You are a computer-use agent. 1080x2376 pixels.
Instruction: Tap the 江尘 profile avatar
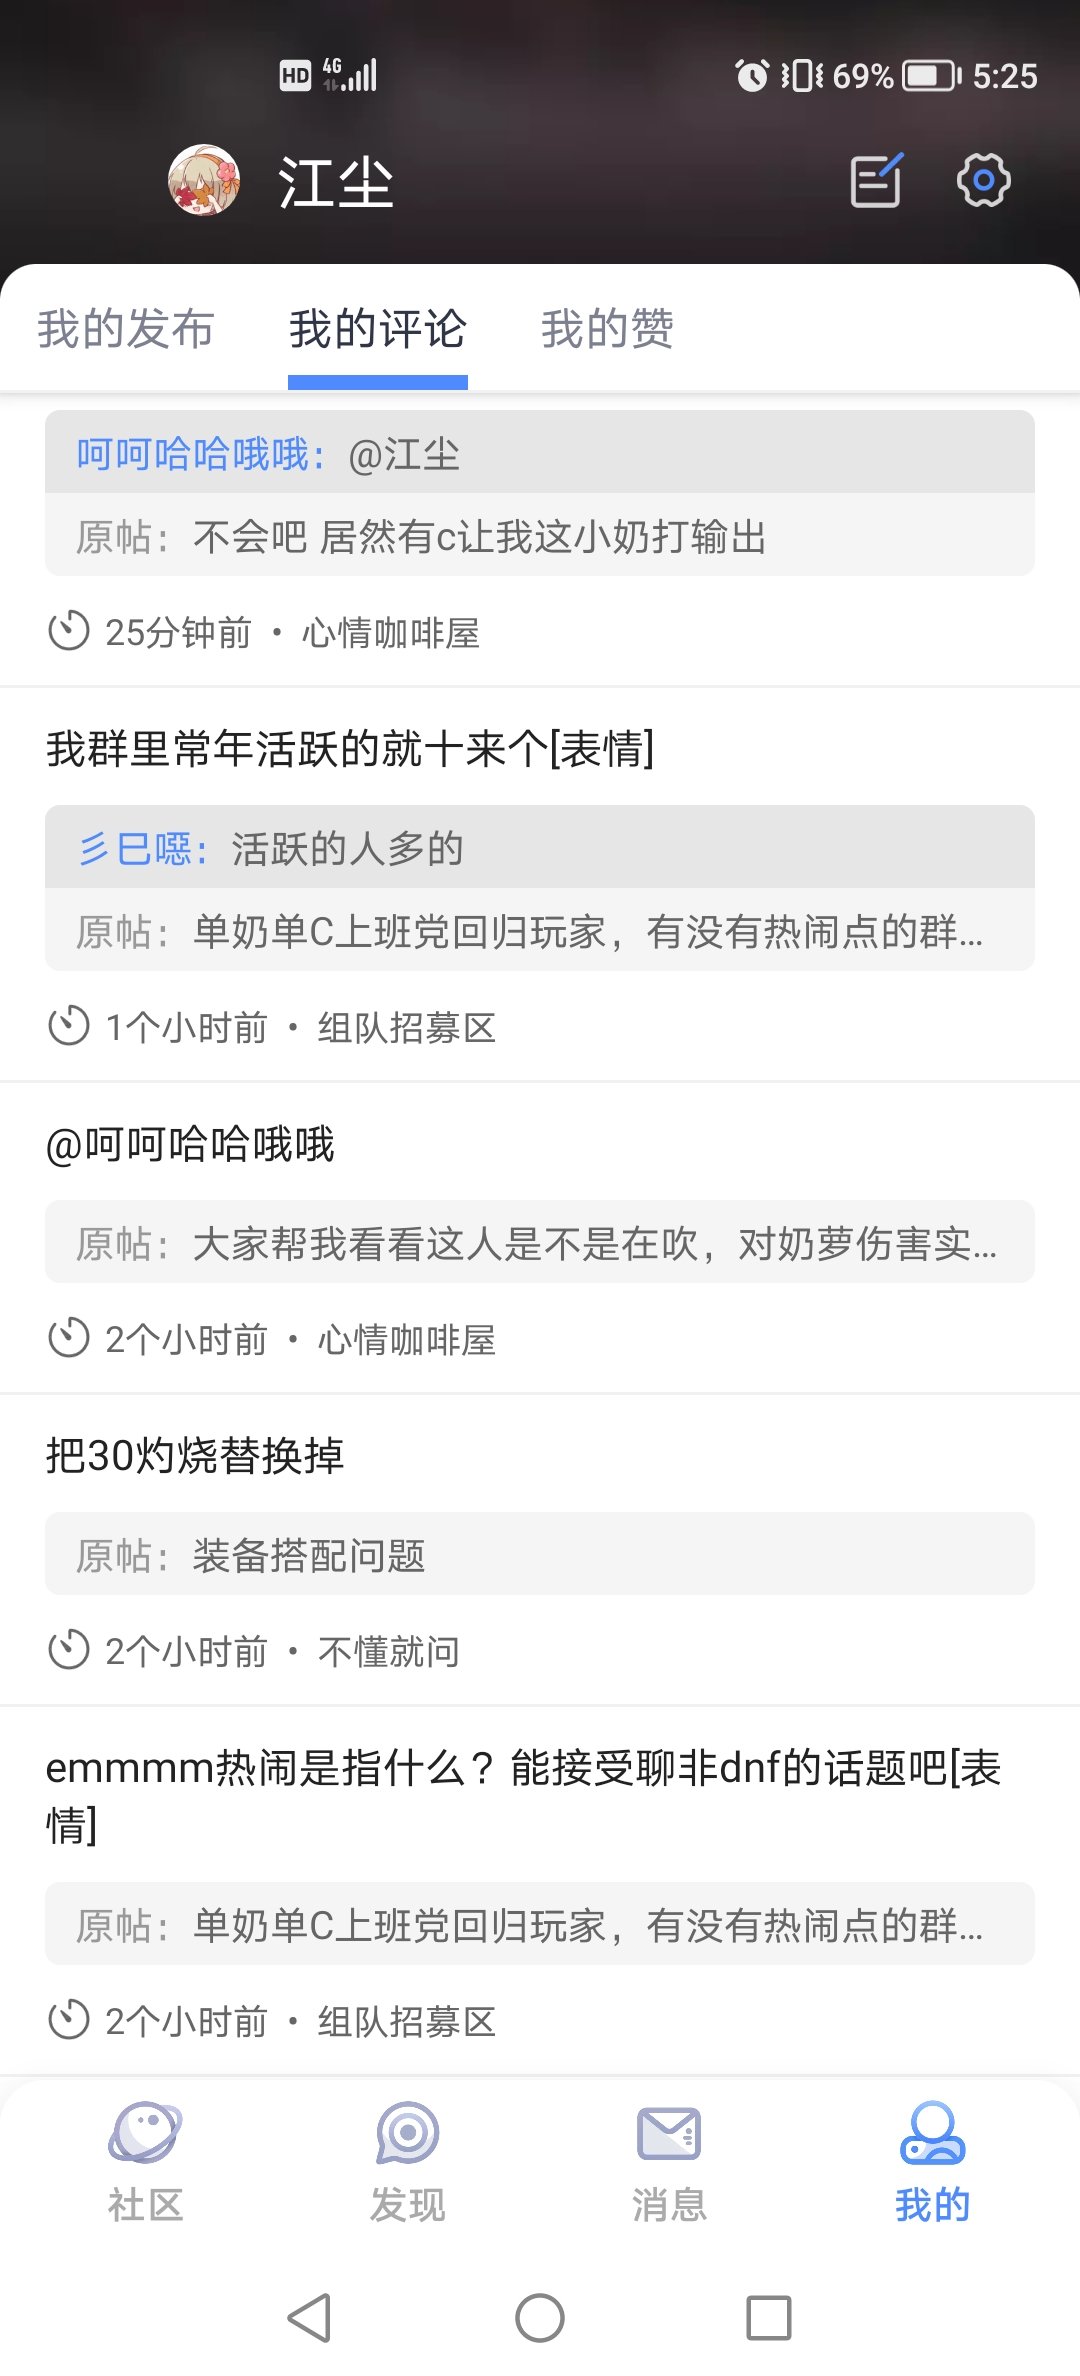point(204,181)
